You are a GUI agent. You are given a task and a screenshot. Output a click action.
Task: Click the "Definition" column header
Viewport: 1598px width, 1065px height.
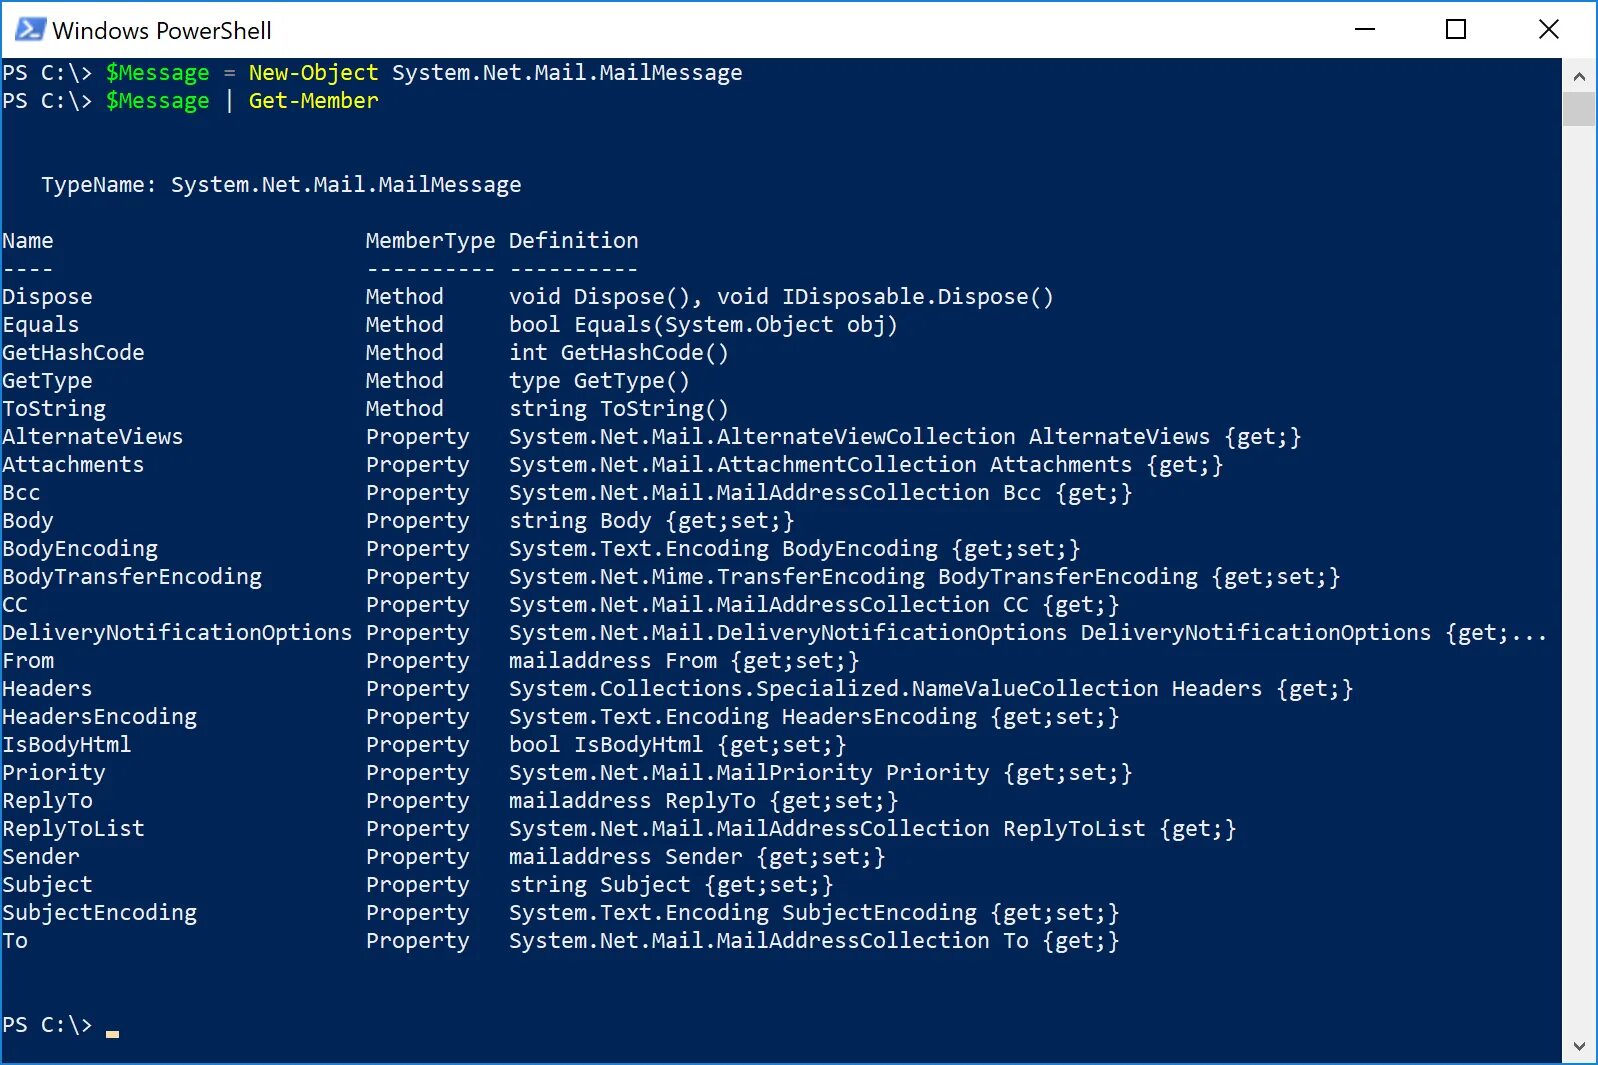[x=573, y=241]
